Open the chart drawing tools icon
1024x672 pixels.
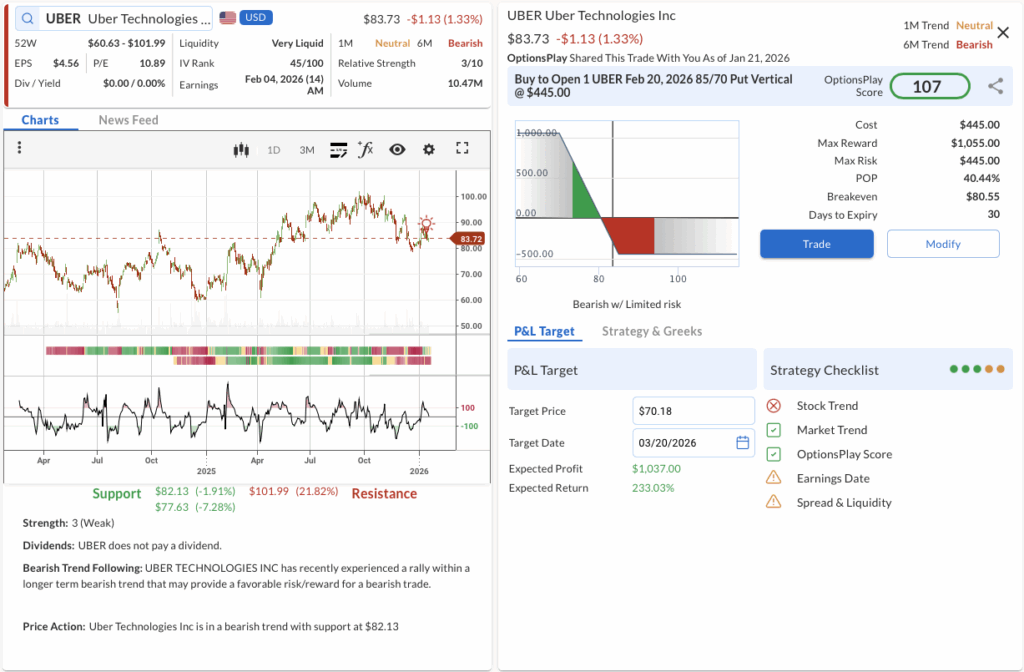point(338,150)
